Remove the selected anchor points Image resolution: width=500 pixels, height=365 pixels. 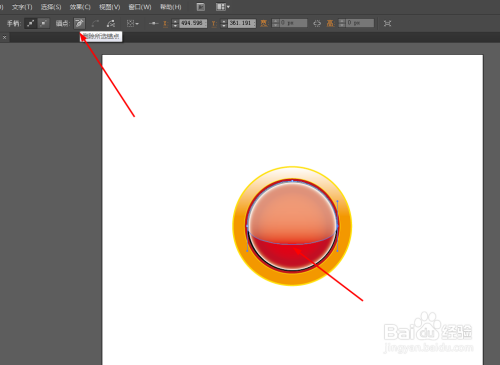point(79,23)
